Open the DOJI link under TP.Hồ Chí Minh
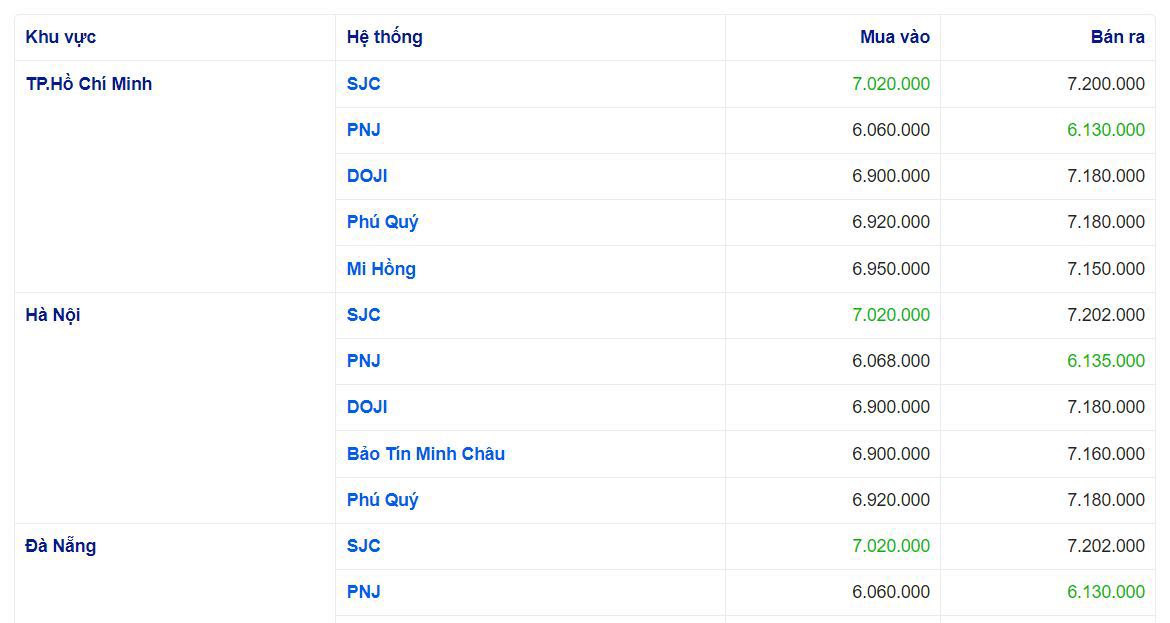Screen dimensions: 1170x623 367,176
